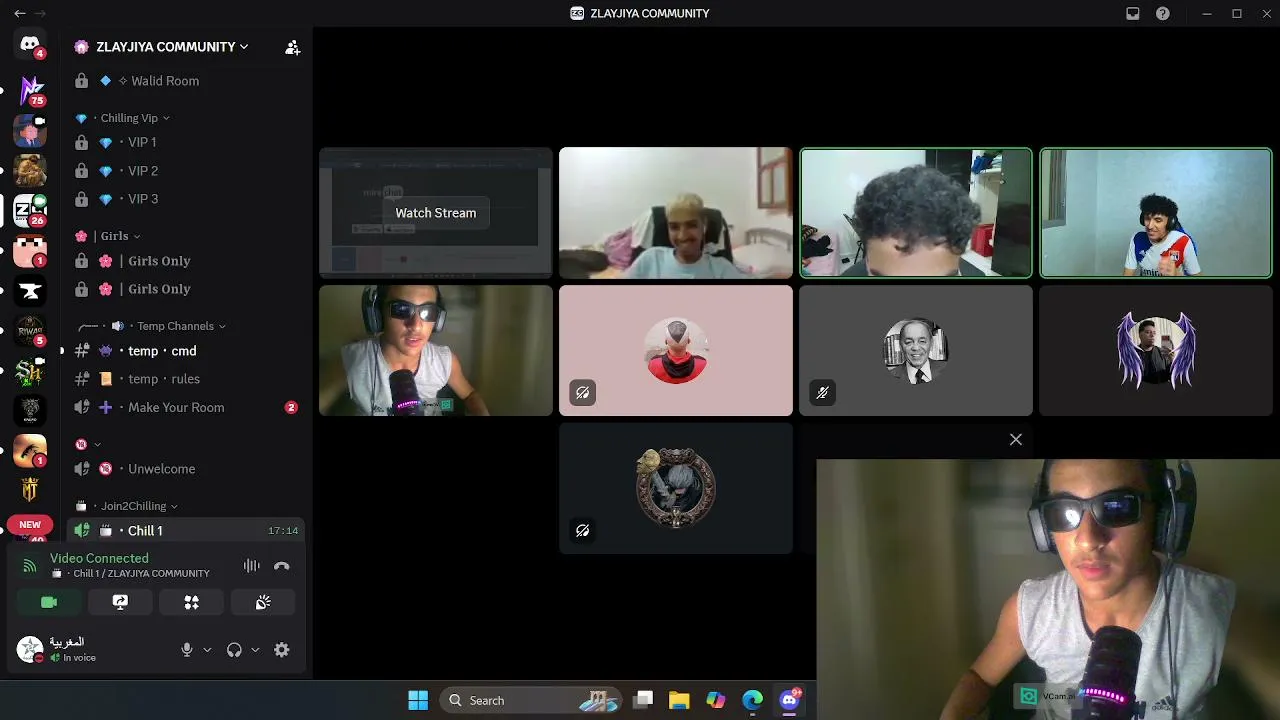This screenshot has height=720, width=1280.
Task: Click the user avatar in the user panel
Action: tap(30, 650)
